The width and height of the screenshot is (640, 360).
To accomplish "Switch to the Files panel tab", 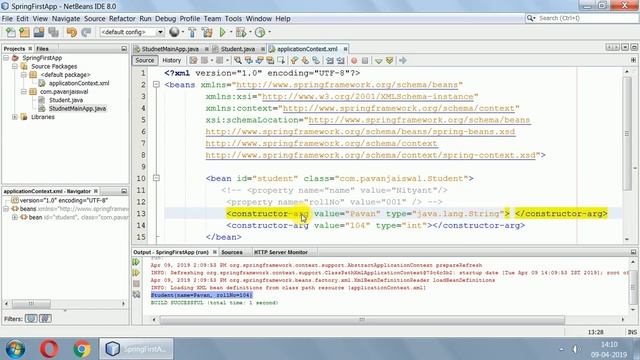I will pyautogui.click(x=42, y=49).
